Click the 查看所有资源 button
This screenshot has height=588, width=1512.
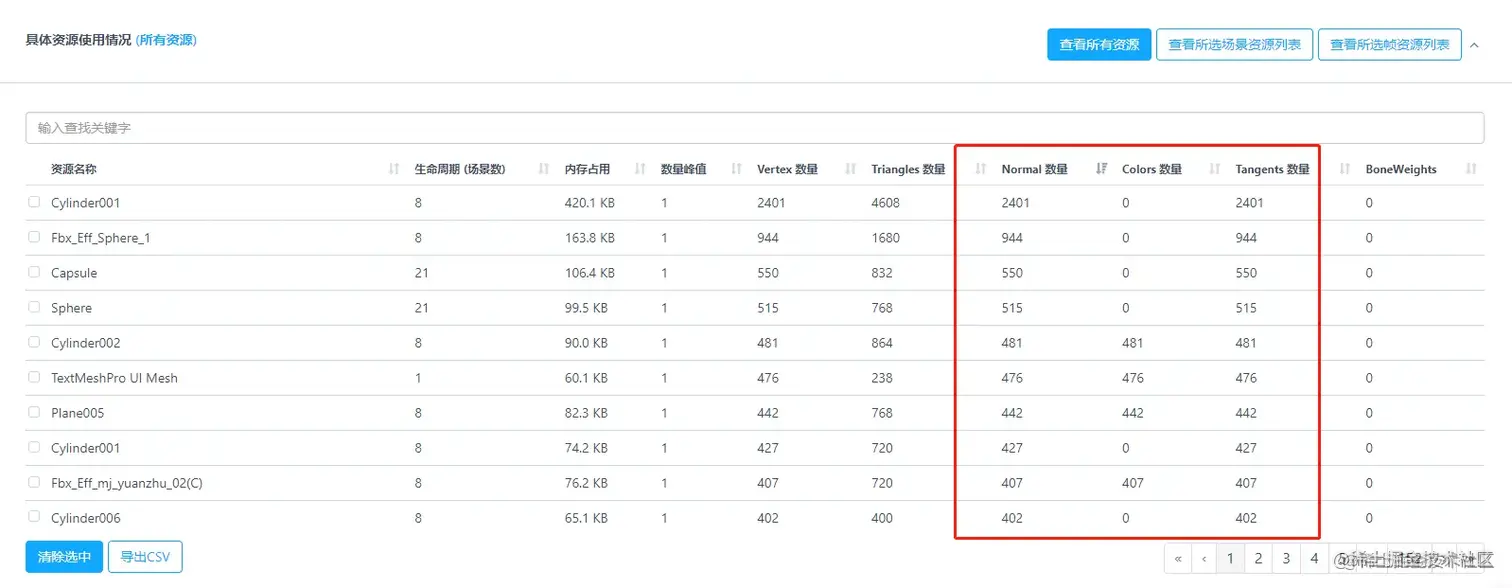pos(1098,44)
